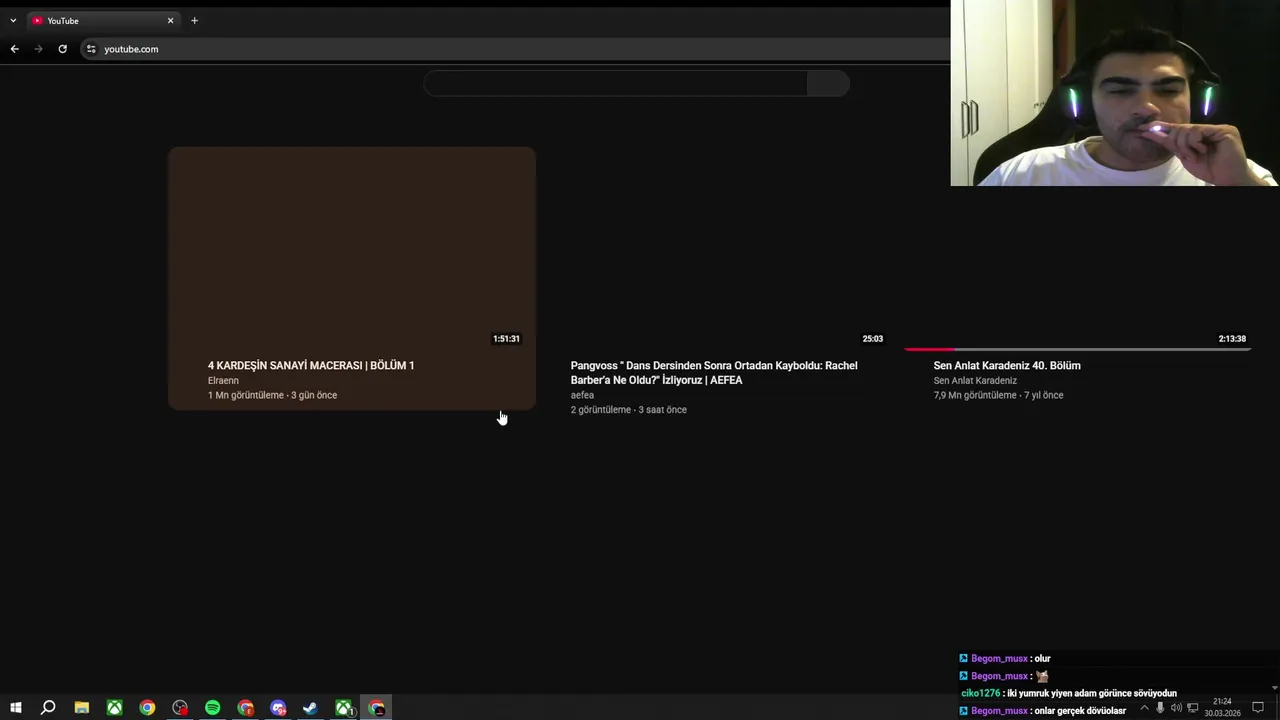Viewport: 1280px width, 720px height.
Task: Open the Chrome profile icon beside Discord
Action: pos(246,708)
